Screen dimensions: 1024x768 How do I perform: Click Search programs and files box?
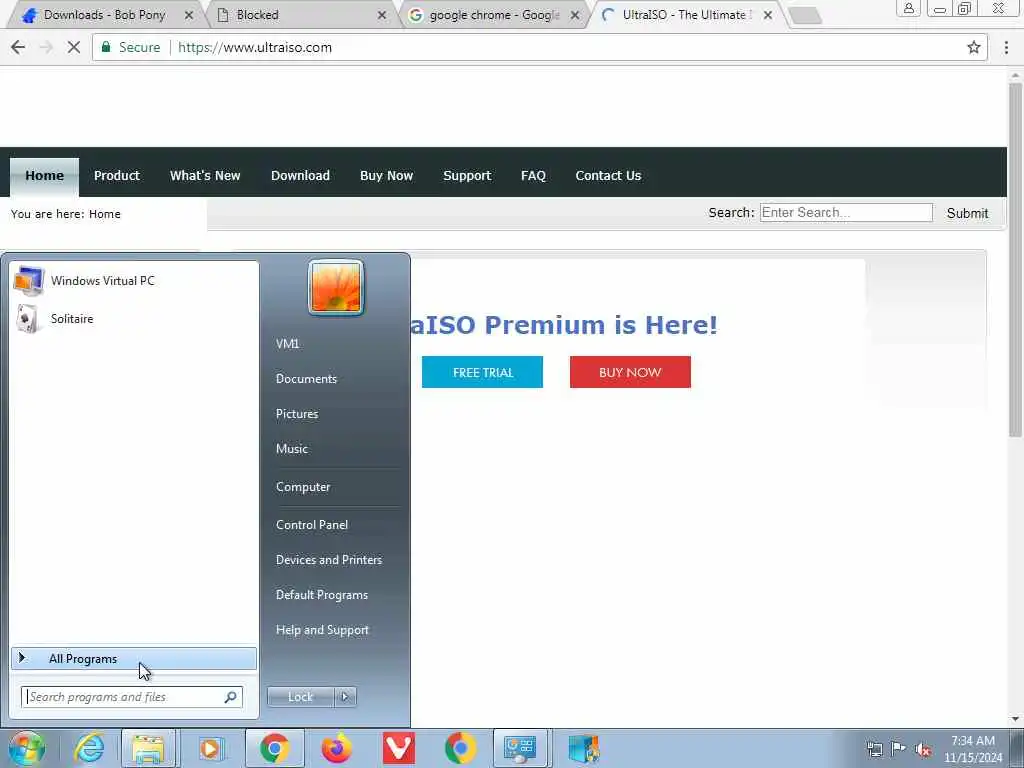click(131, 697)
